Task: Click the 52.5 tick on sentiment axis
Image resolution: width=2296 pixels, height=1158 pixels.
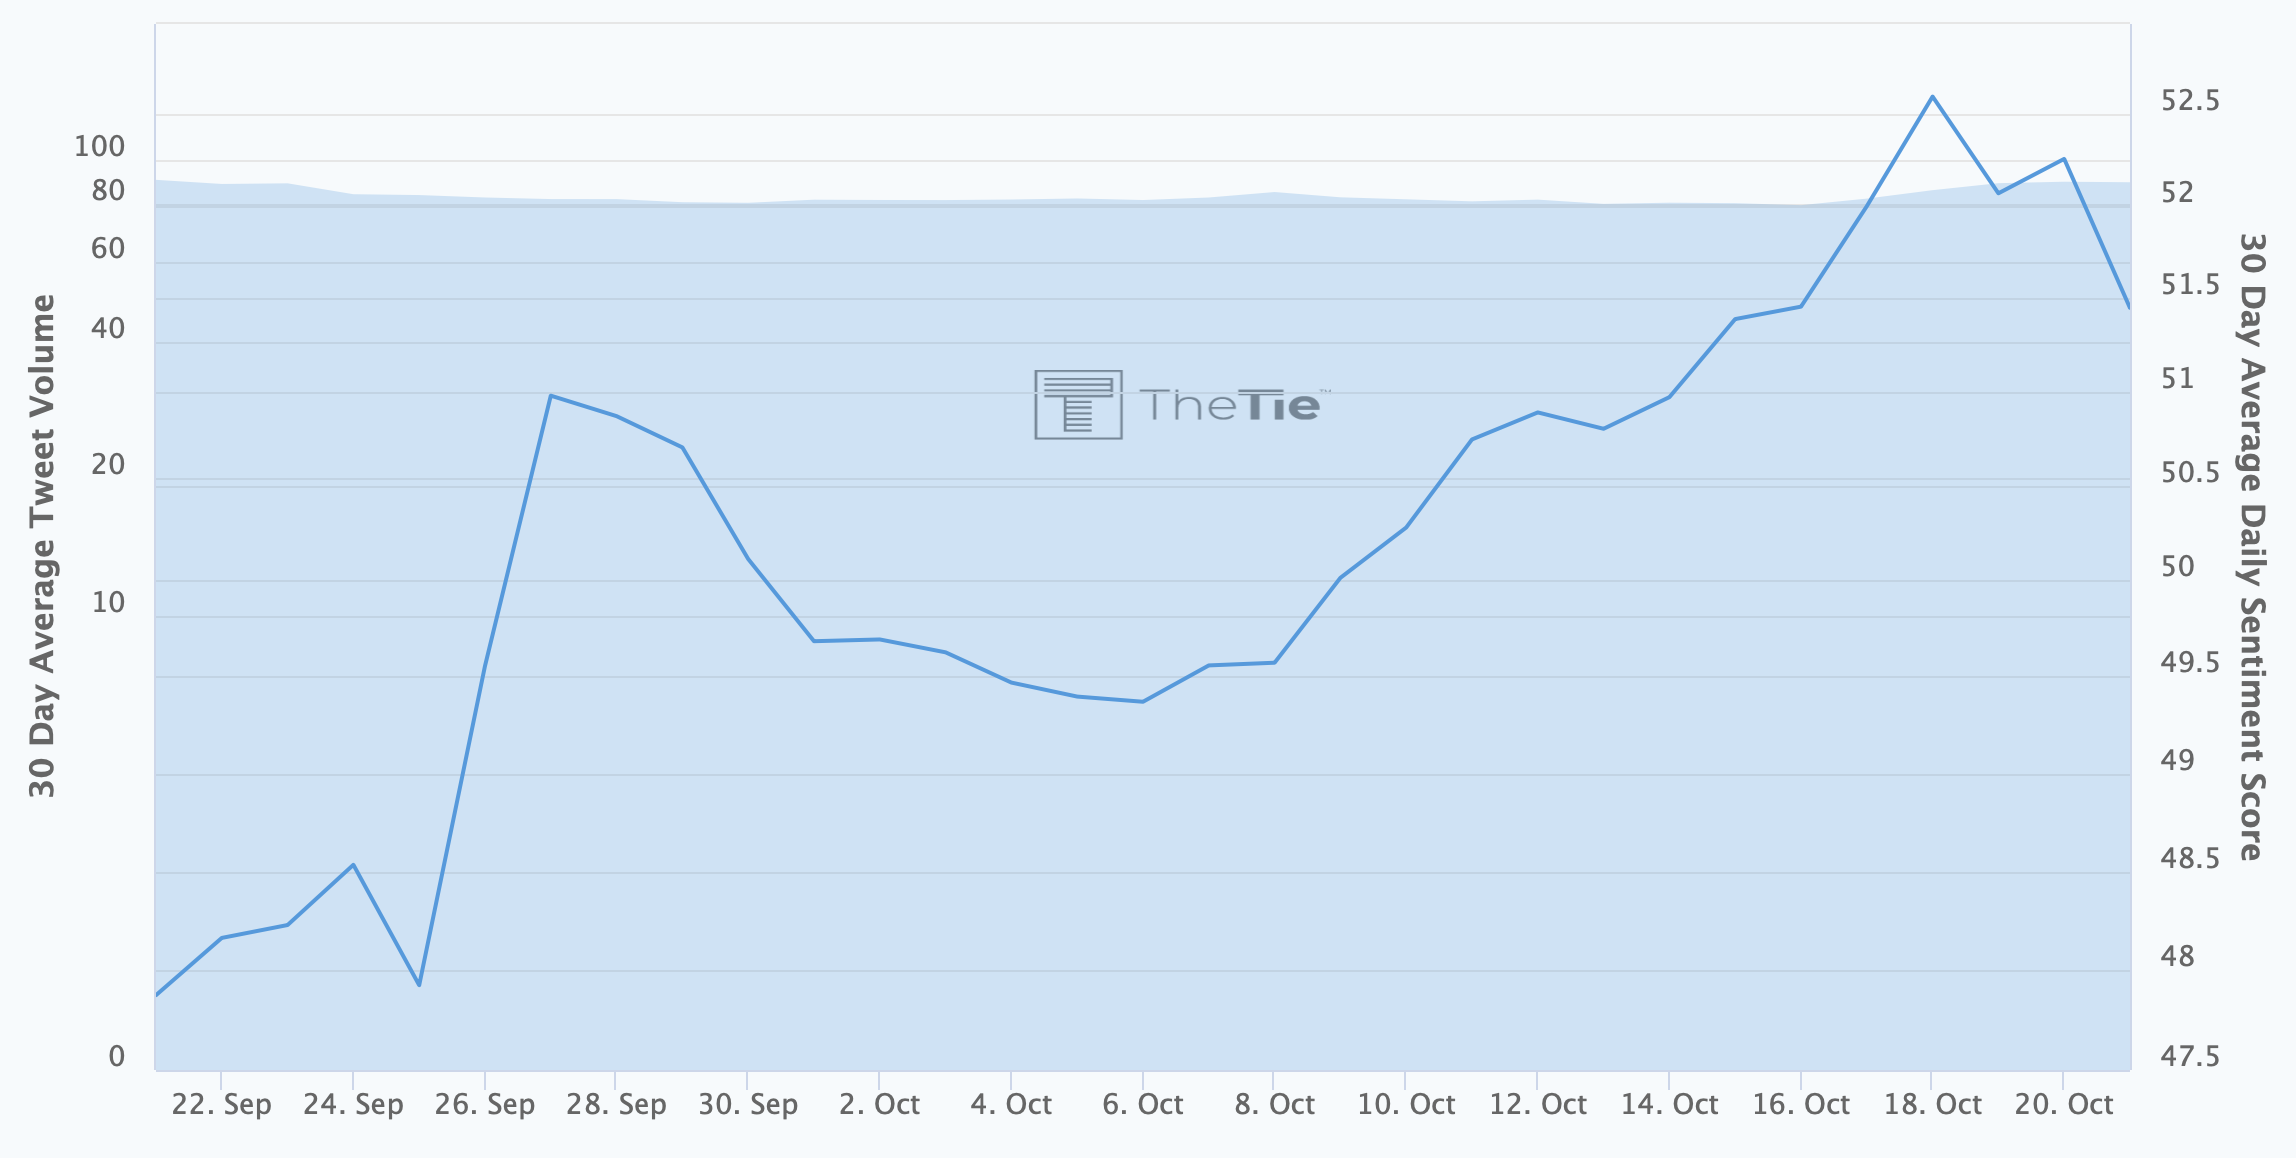Action: click(2190, 100)
